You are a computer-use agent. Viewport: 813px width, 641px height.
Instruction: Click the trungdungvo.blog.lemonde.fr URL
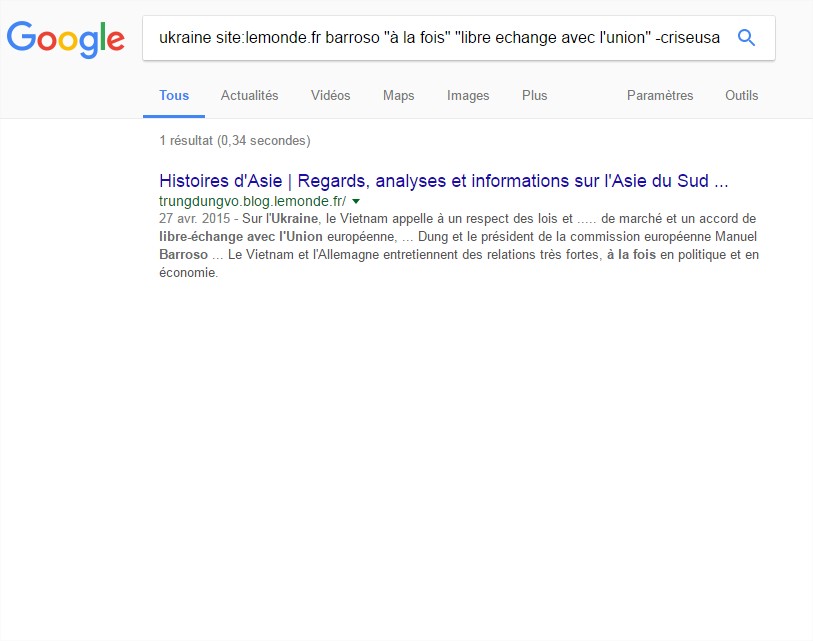tap(253, 201)
